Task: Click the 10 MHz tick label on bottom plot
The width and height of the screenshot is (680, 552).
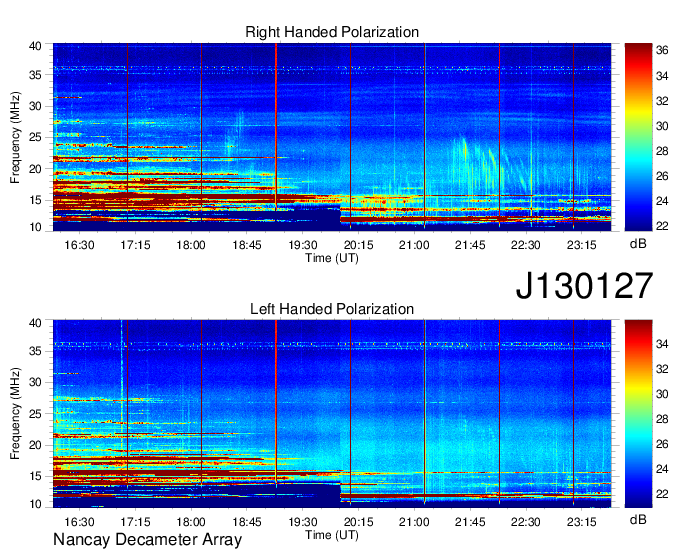Action: tap(36, 504)
